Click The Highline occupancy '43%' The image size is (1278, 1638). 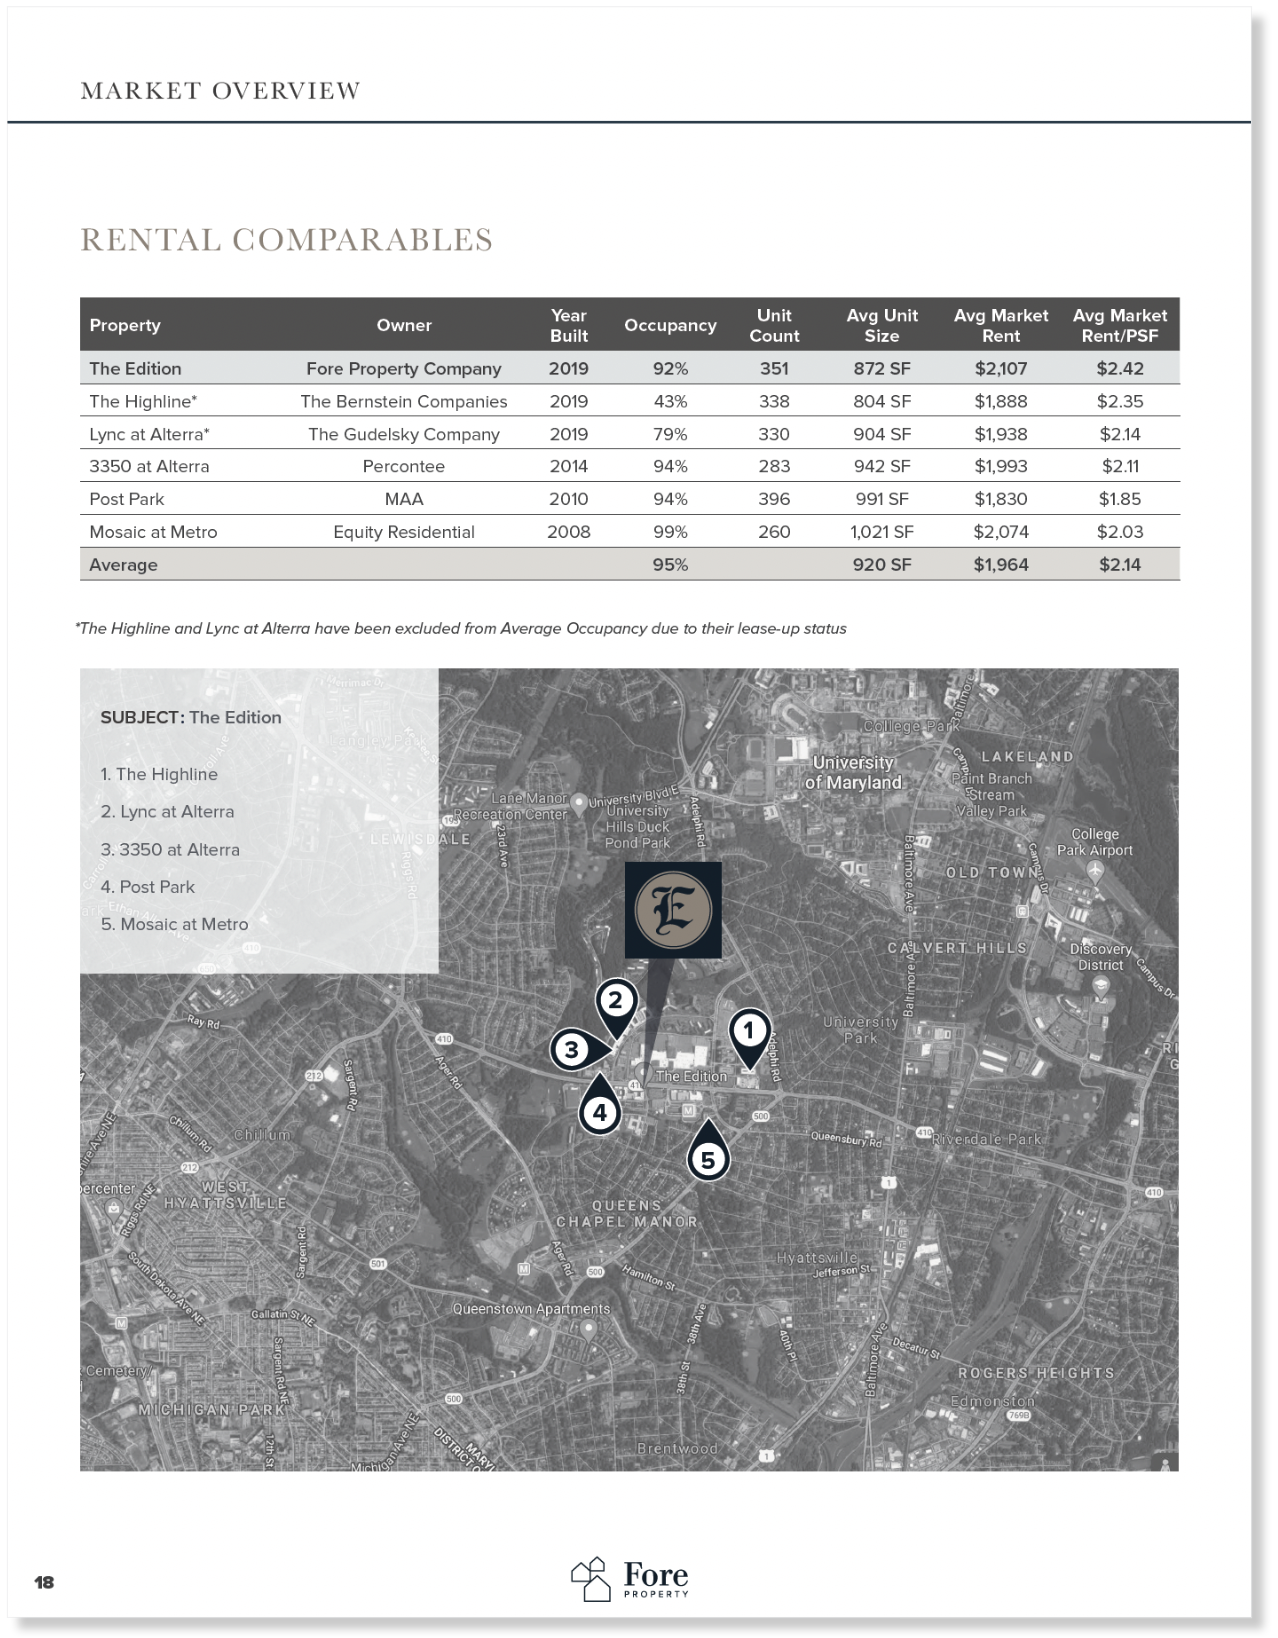[670, 401]
